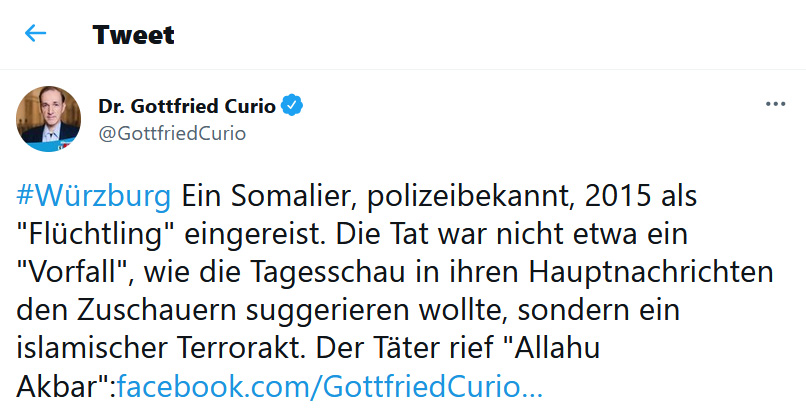The width and height of the screenshot is (806, 415).
Task: Click the blue verified checkmark badge
Action: click(292, 105)
